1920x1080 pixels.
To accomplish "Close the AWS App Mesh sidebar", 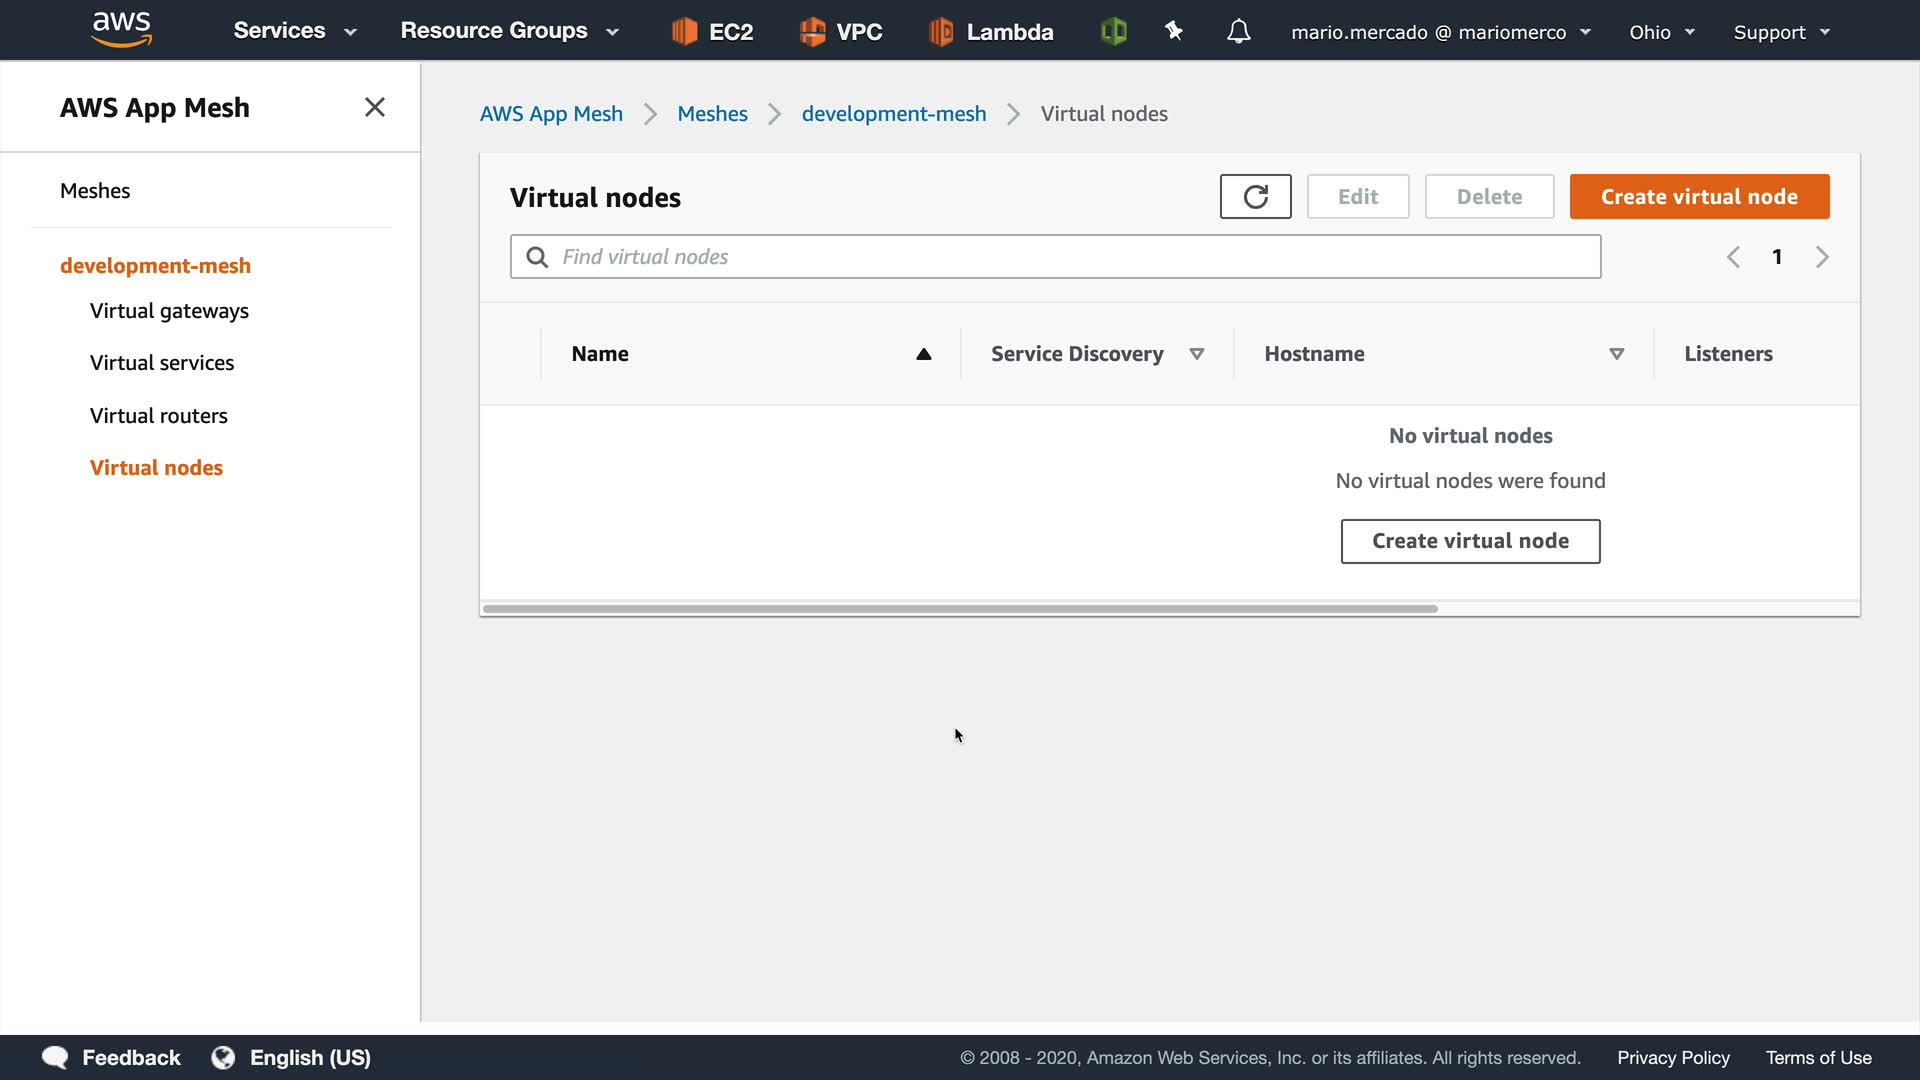I will coord(375,107).
